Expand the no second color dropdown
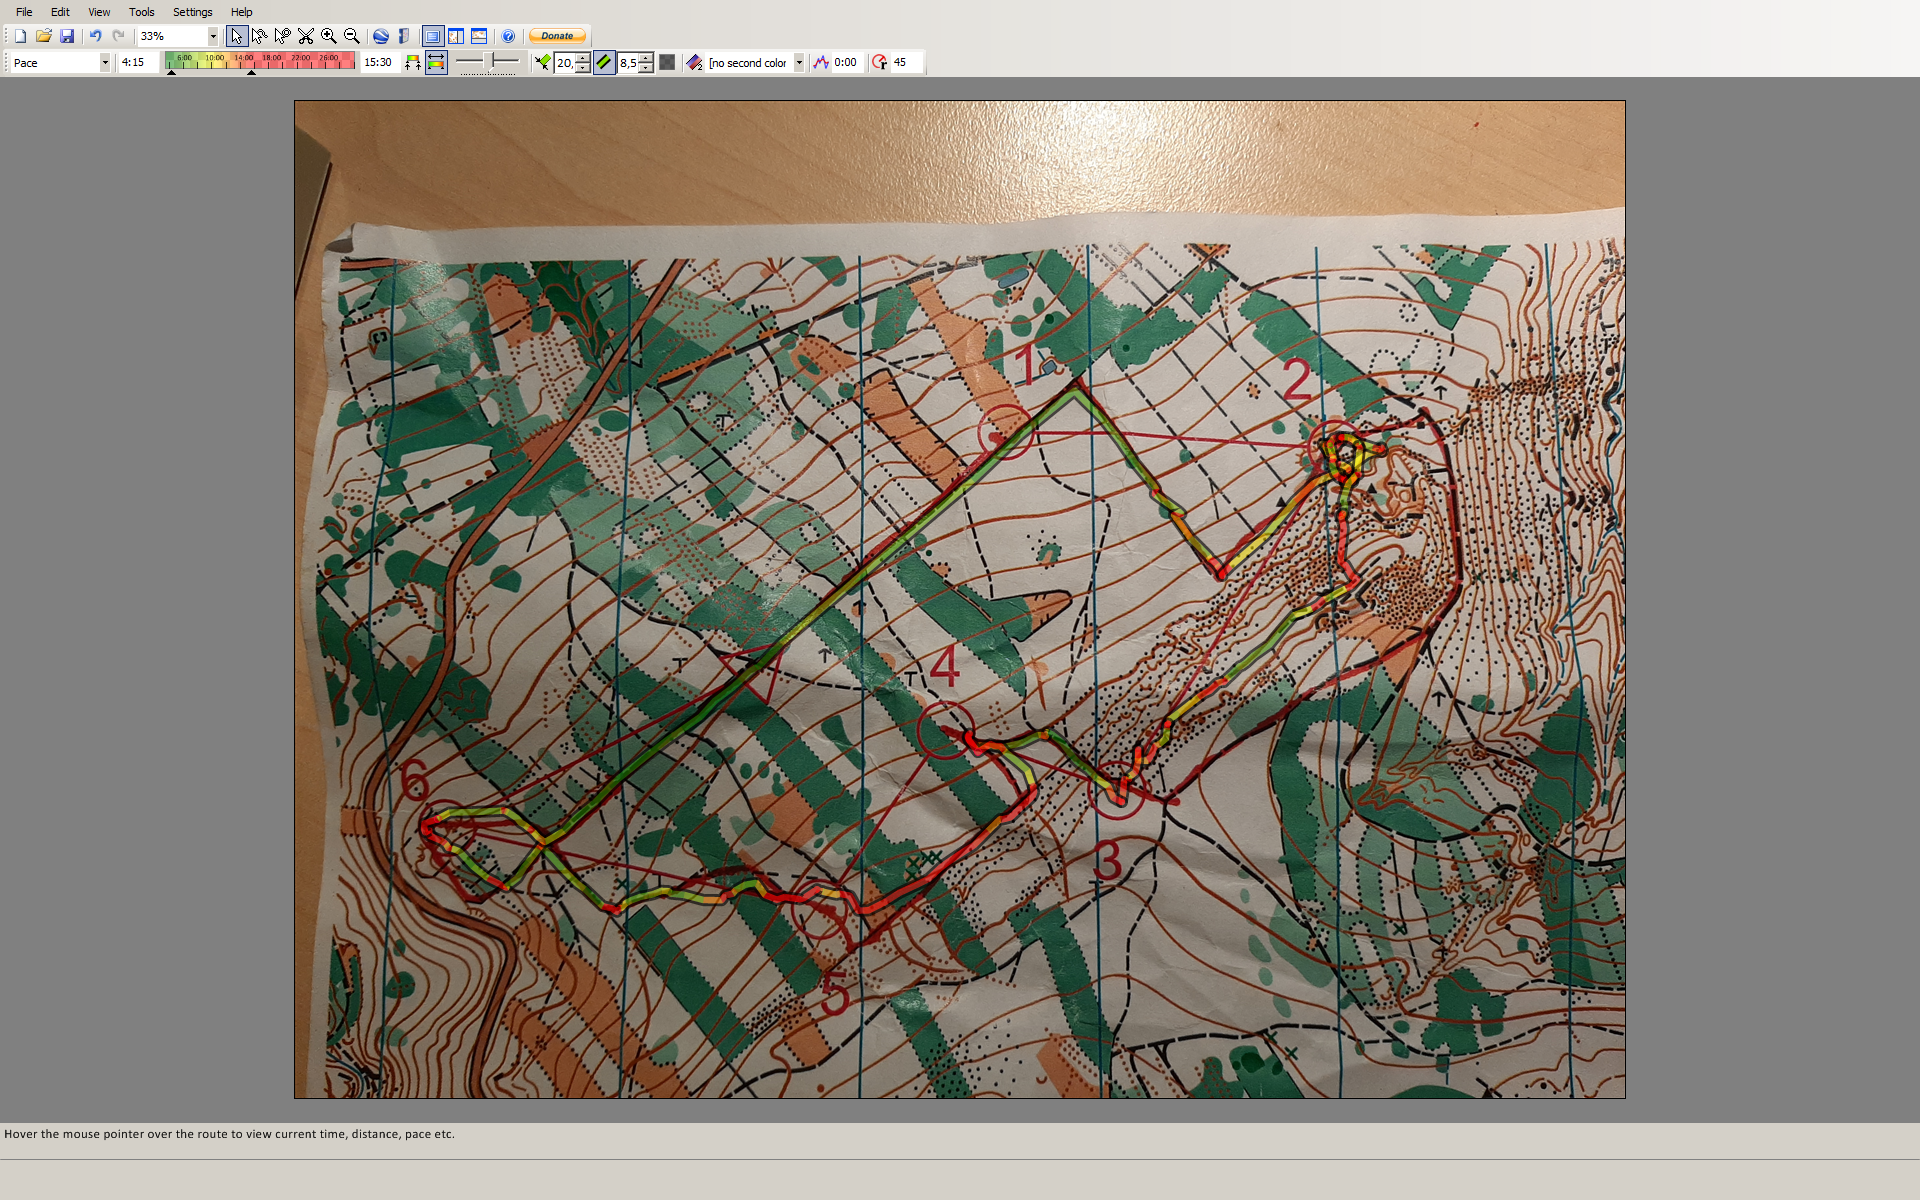This screenshot has height=1200, width=1920. pyautogui.click(x=799, y=62)
